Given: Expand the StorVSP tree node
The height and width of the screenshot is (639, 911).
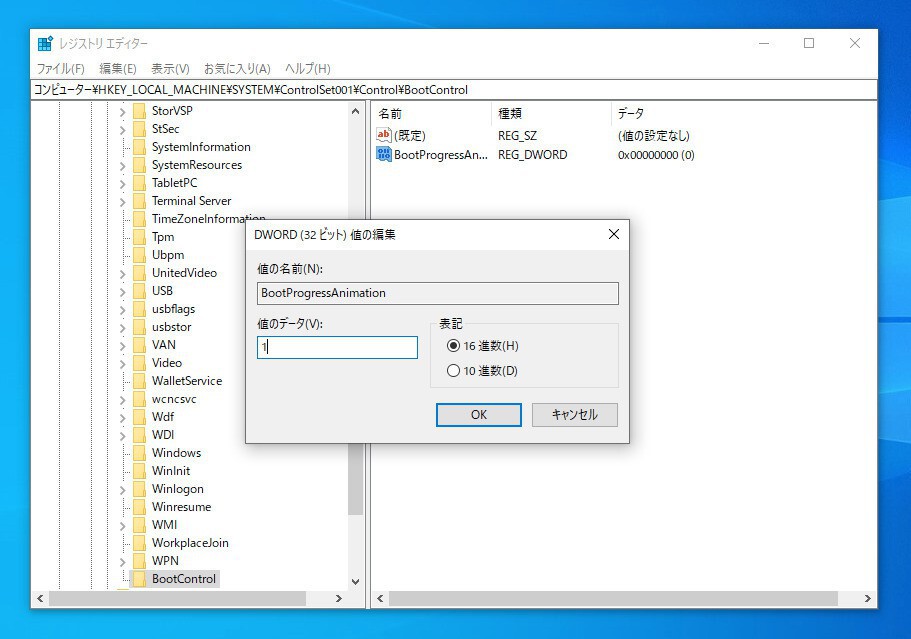Looking at the screenshot, I should point(122,112).
